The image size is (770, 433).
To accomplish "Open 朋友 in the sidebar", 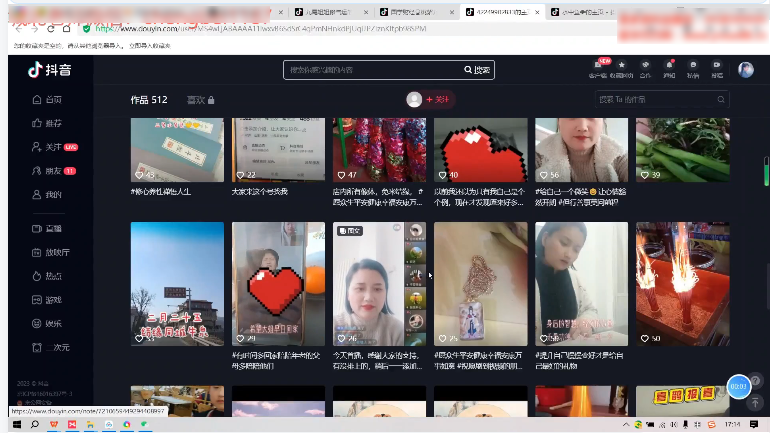I will click(x=54, y=171).
